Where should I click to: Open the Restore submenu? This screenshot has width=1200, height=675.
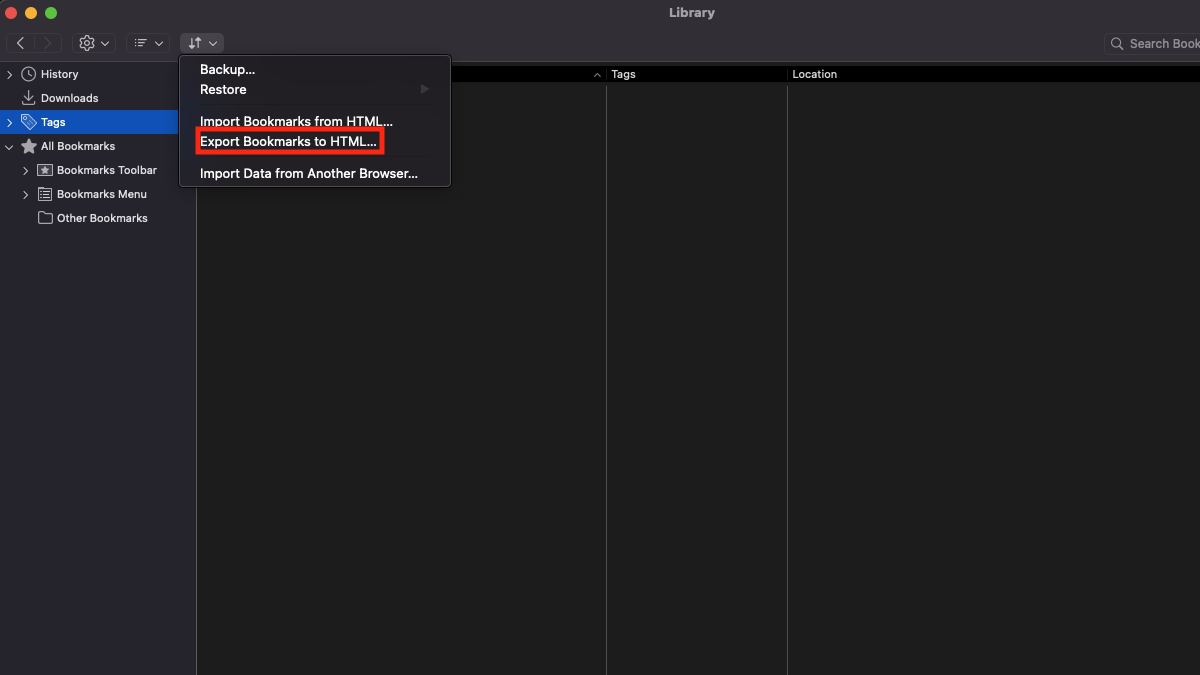pos(314,90)
